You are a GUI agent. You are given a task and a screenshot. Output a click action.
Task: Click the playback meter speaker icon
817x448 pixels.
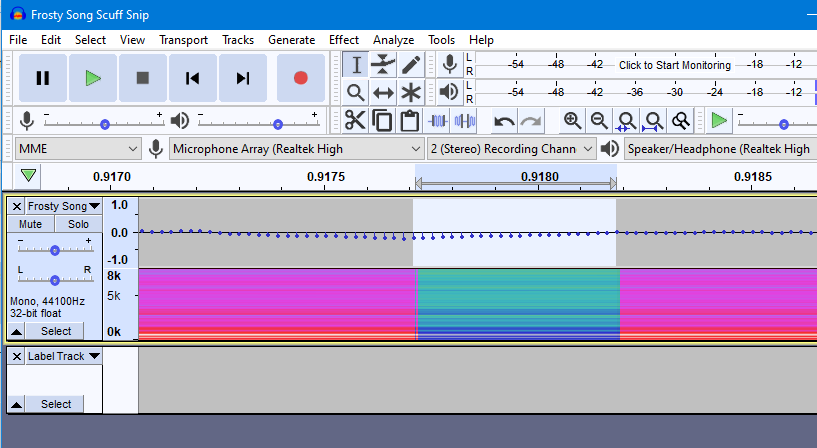coord(450,92)
